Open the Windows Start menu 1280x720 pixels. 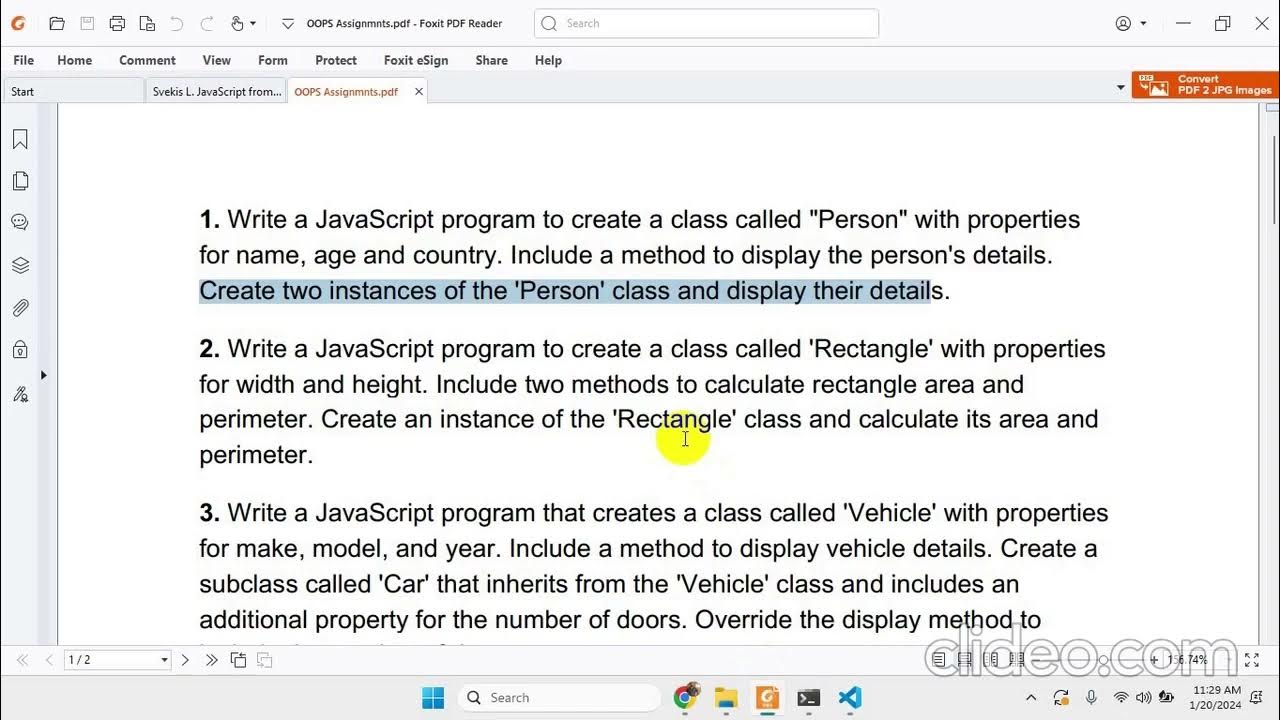coord(433,697)
